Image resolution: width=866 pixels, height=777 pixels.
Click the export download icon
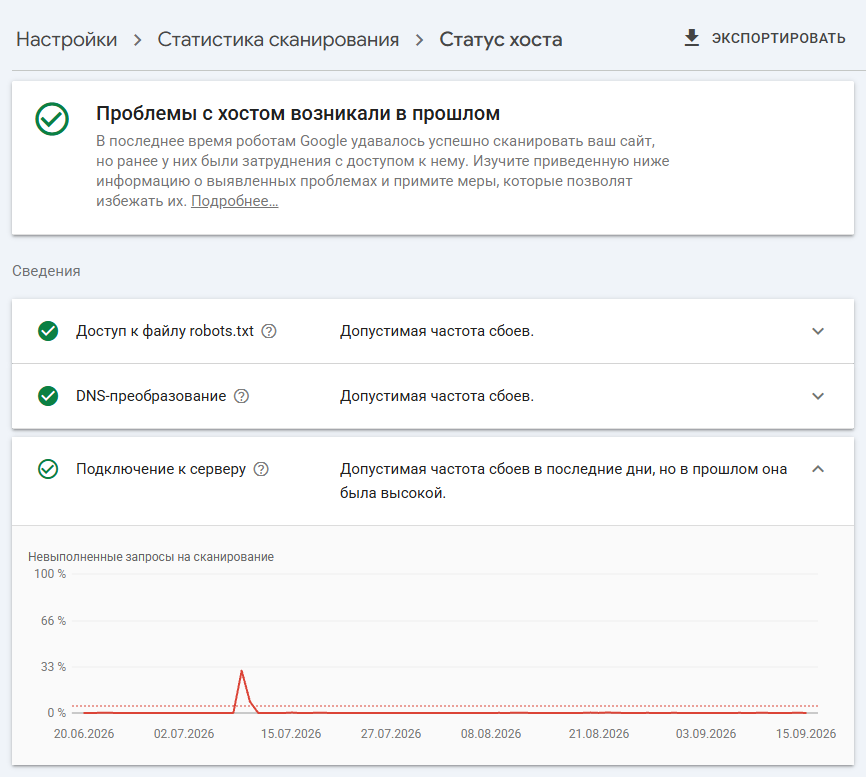pos(691,38)
